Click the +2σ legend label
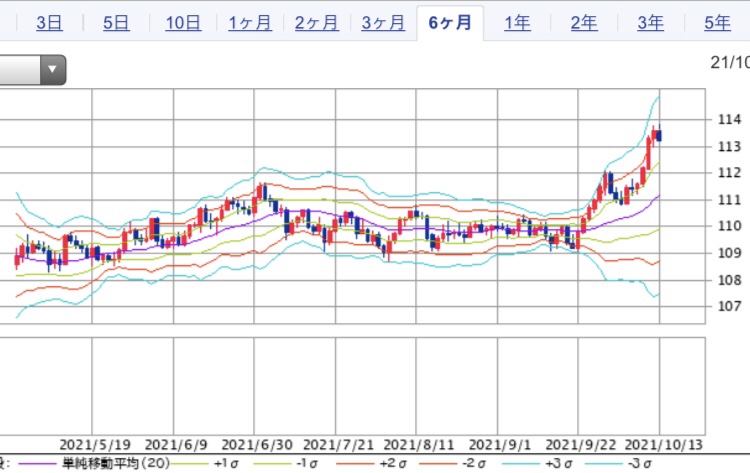750x473 pixels. [x=393, y=463]
